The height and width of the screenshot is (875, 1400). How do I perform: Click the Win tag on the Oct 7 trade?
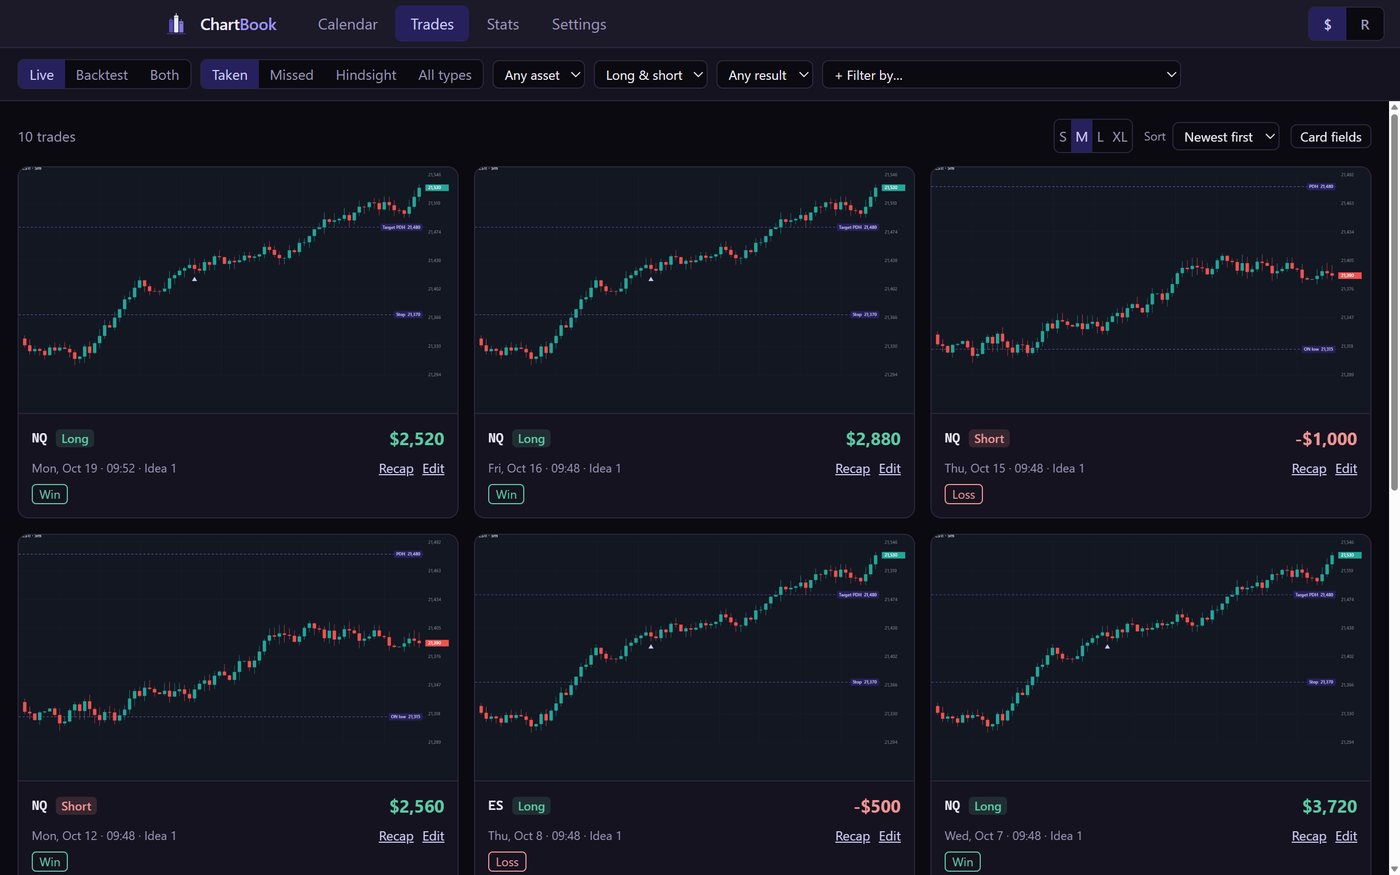pos(963,862)
